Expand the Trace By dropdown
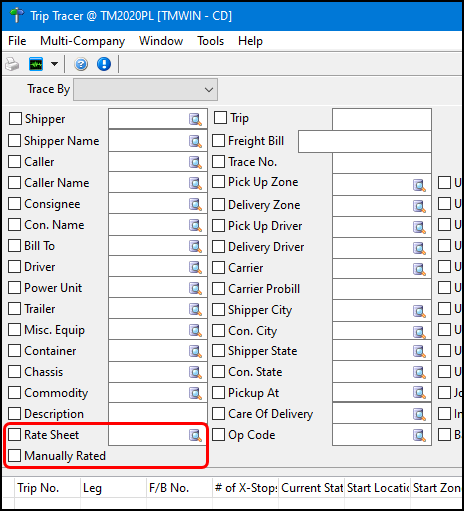 pos(145,90)
